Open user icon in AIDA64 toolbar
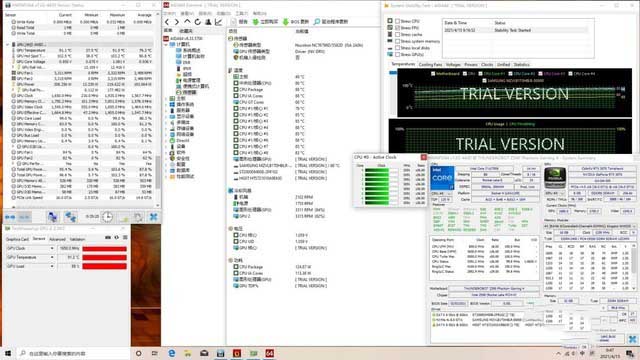The image size is (640, 360). click(x=208, y=22)
